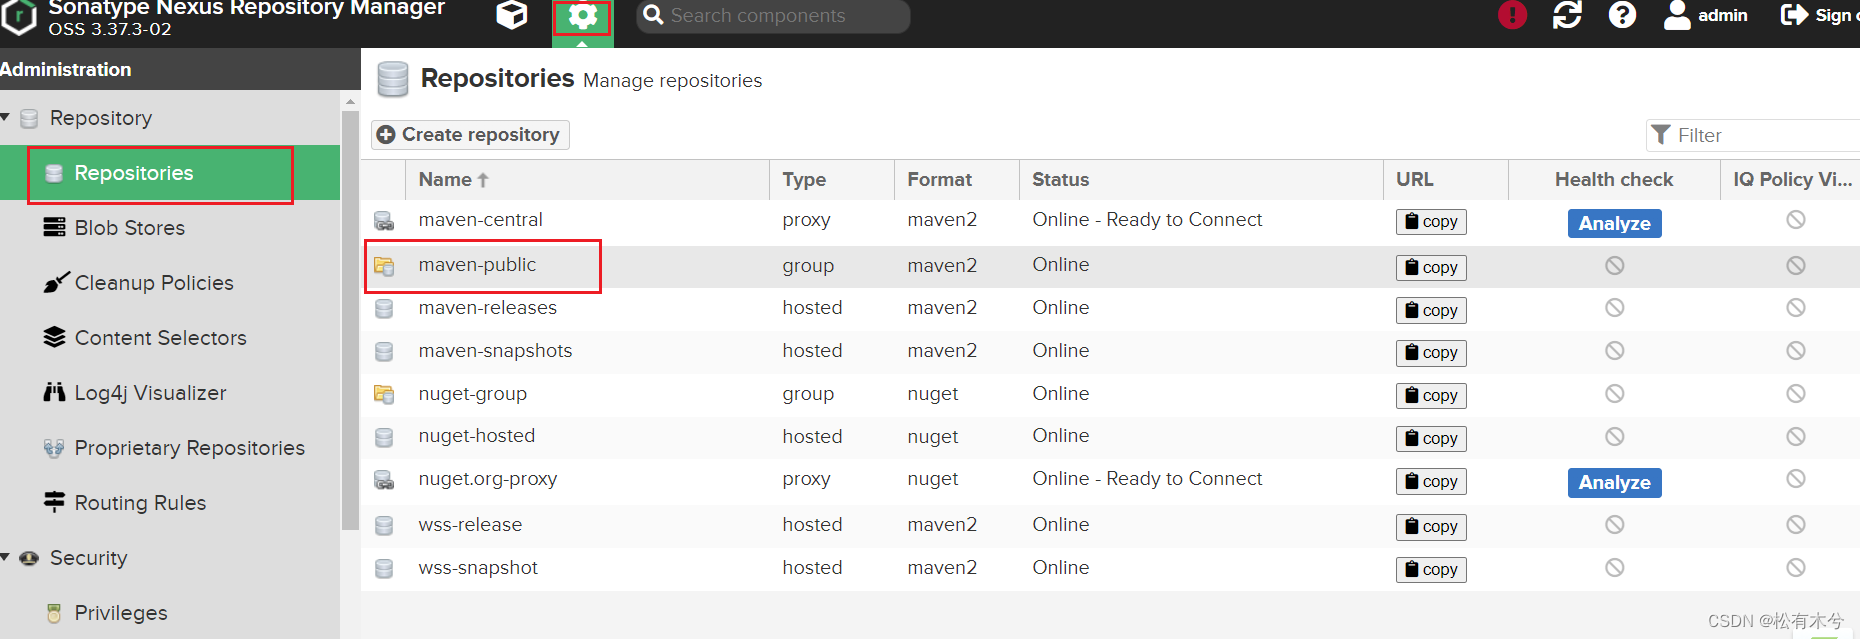
Task: Copy URL of wss-snapshot repository
Action: tap(1431, 569)
